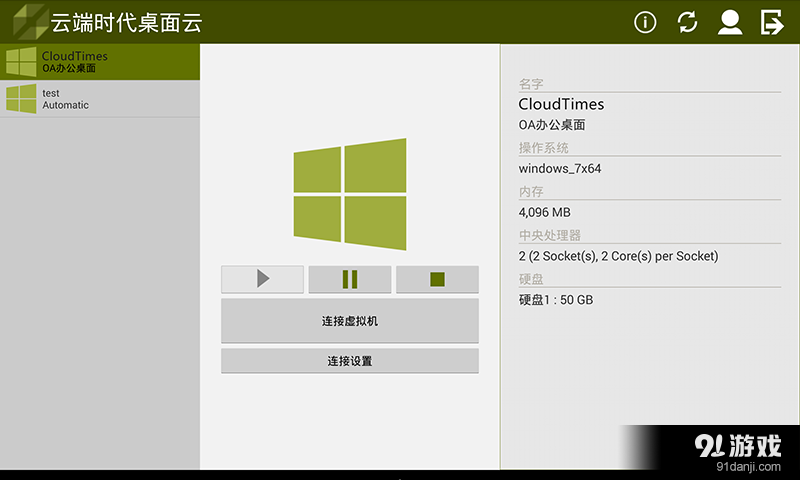Select the test Automatic desktop entry
Image resolution: width=800 pixels, height=480 pixels.
click(x=100, y=99)
